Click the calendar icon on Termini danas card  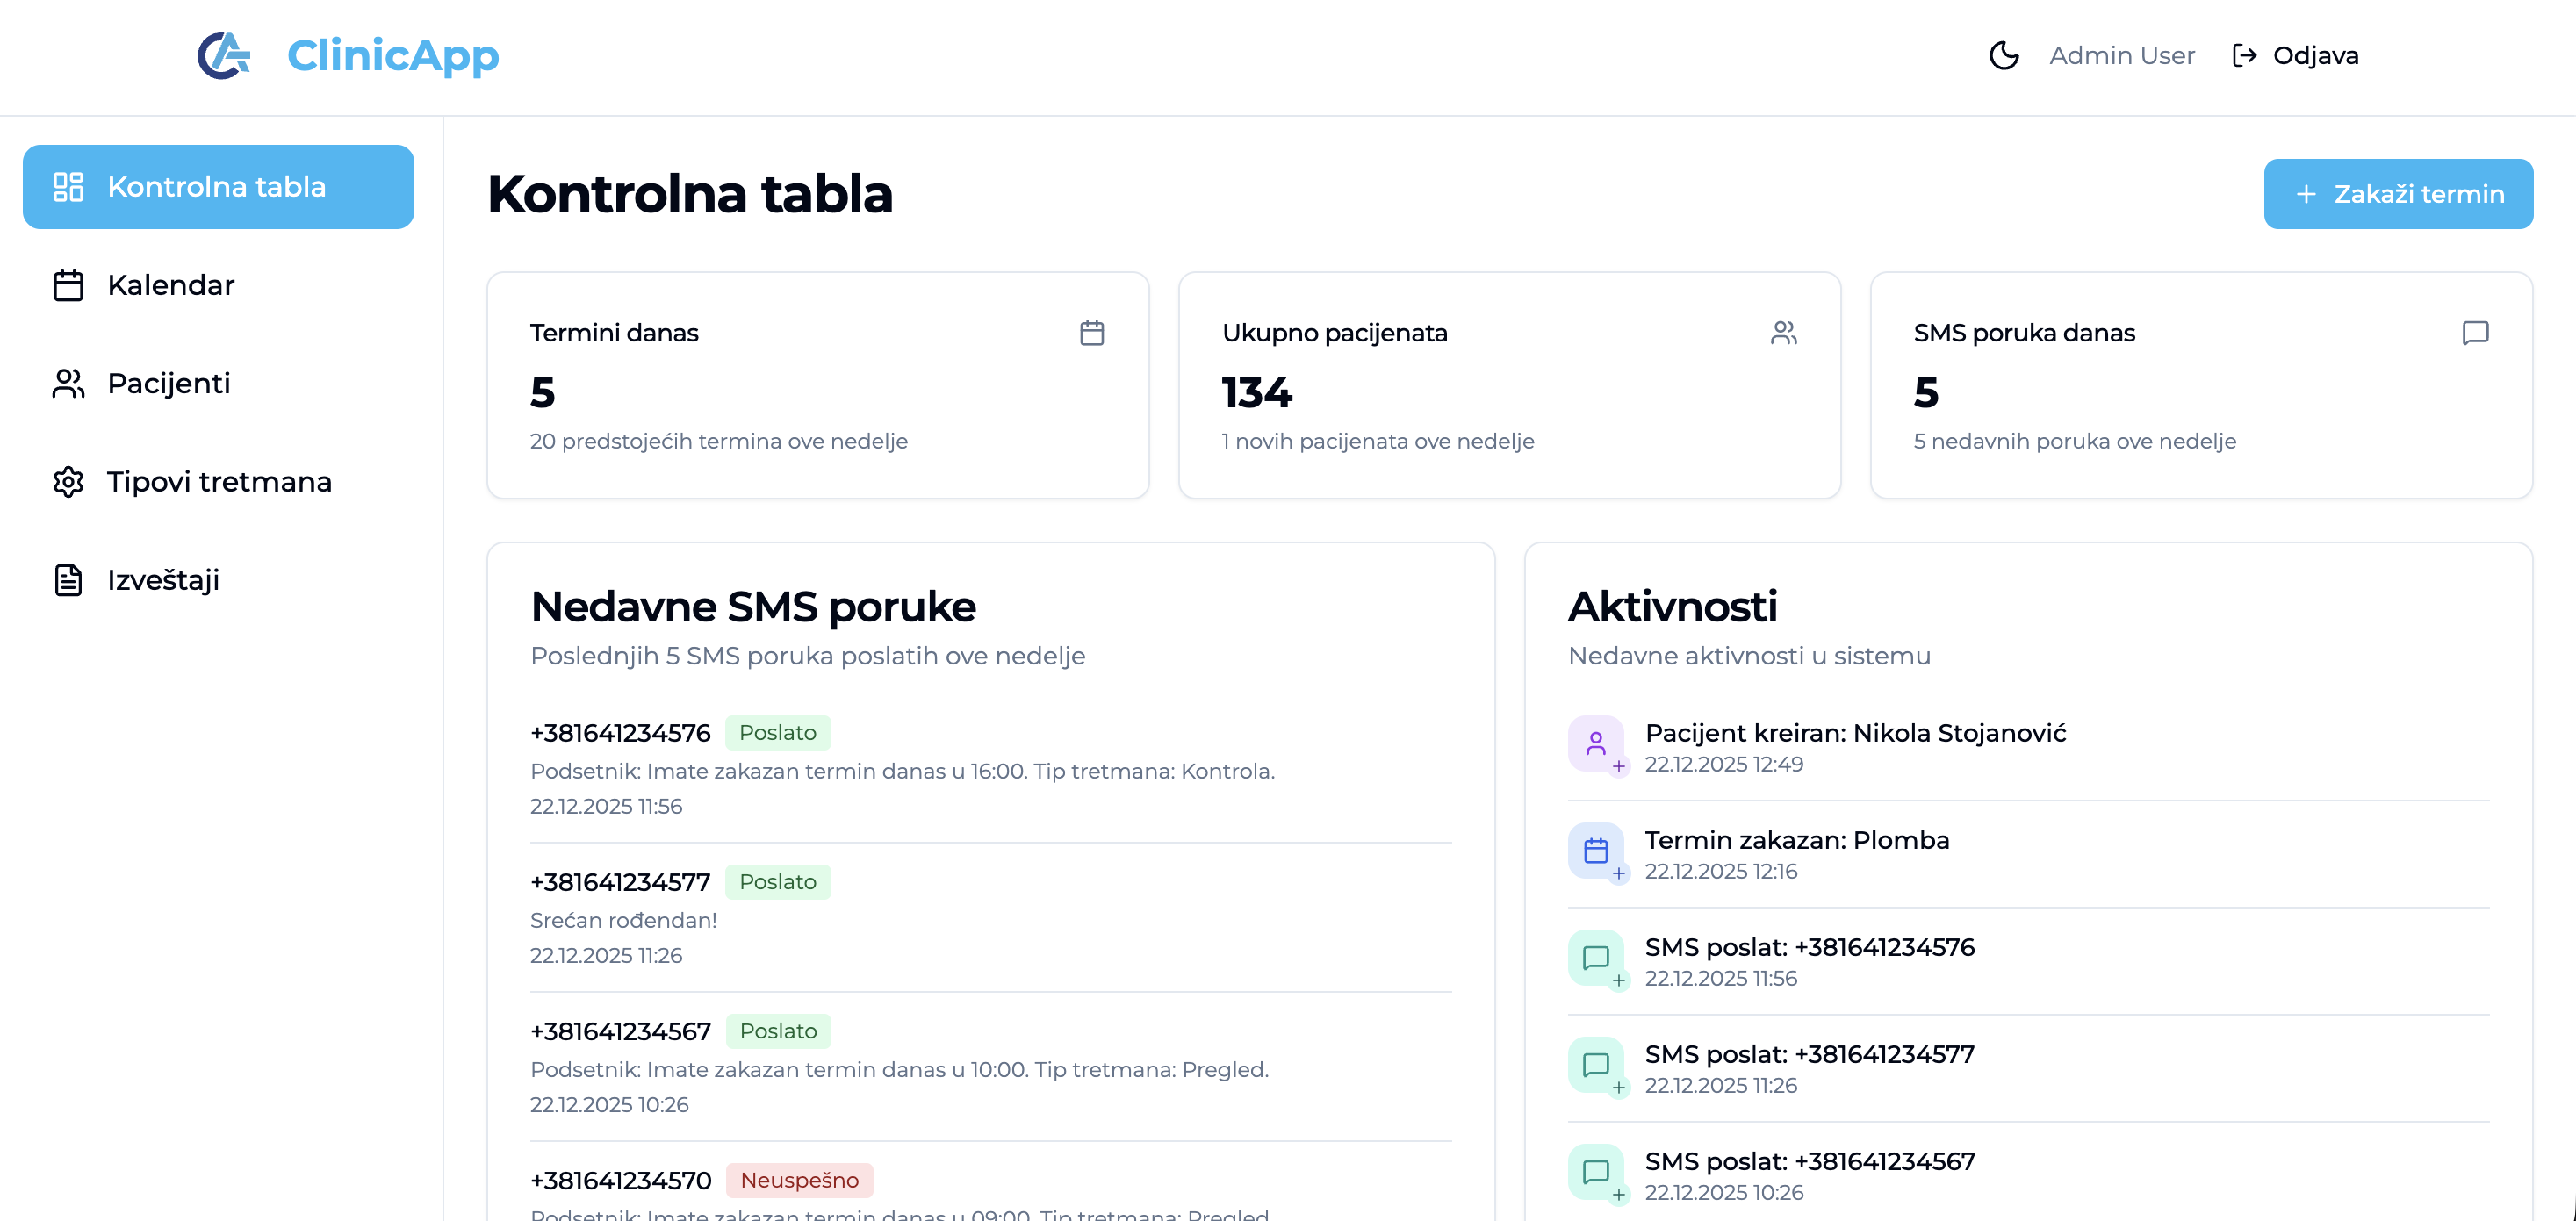[x=1092, y=333]
